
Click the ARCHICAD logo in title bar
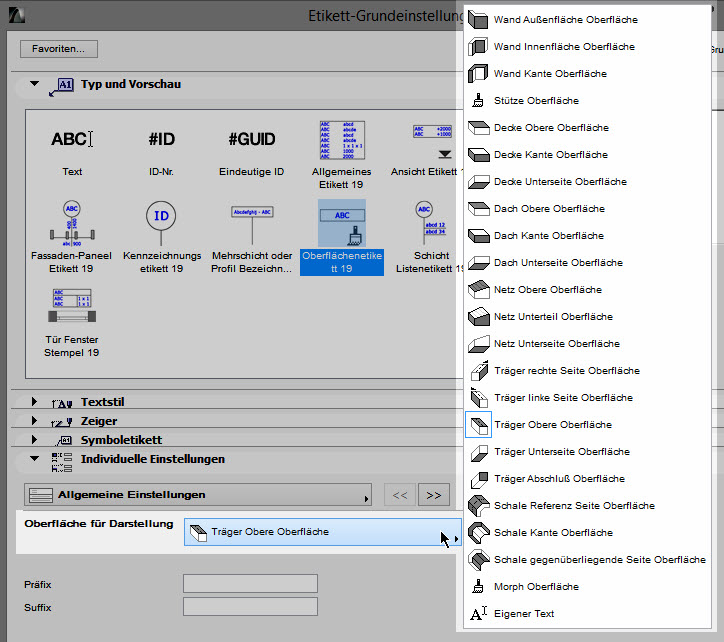pos(17,15)
